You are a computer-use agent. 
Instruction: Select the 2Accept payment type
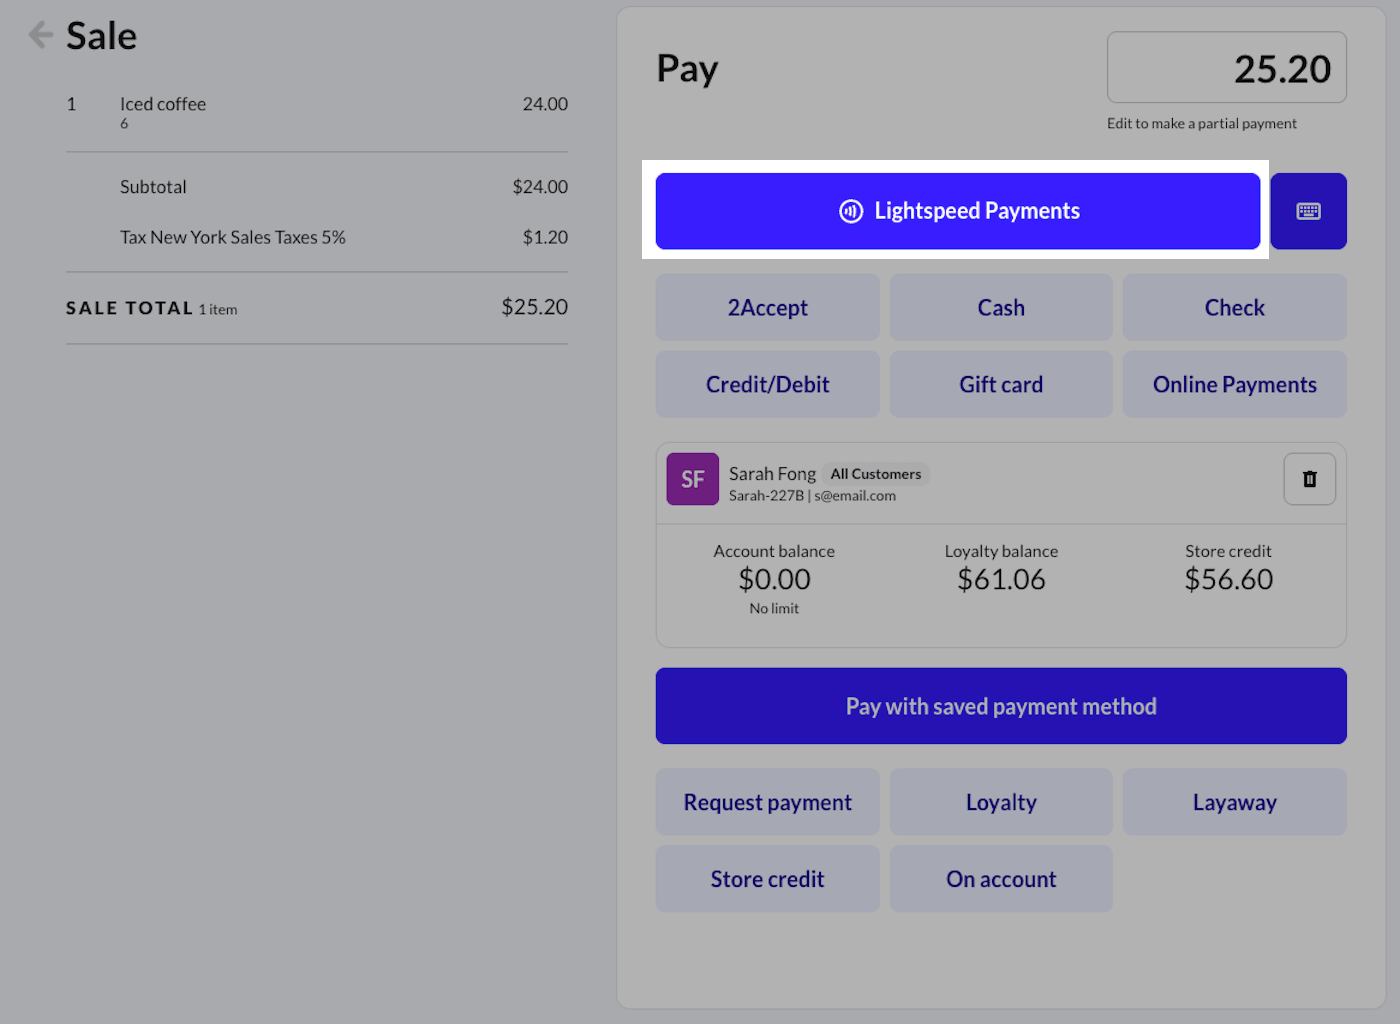click(x=767, y=308)
